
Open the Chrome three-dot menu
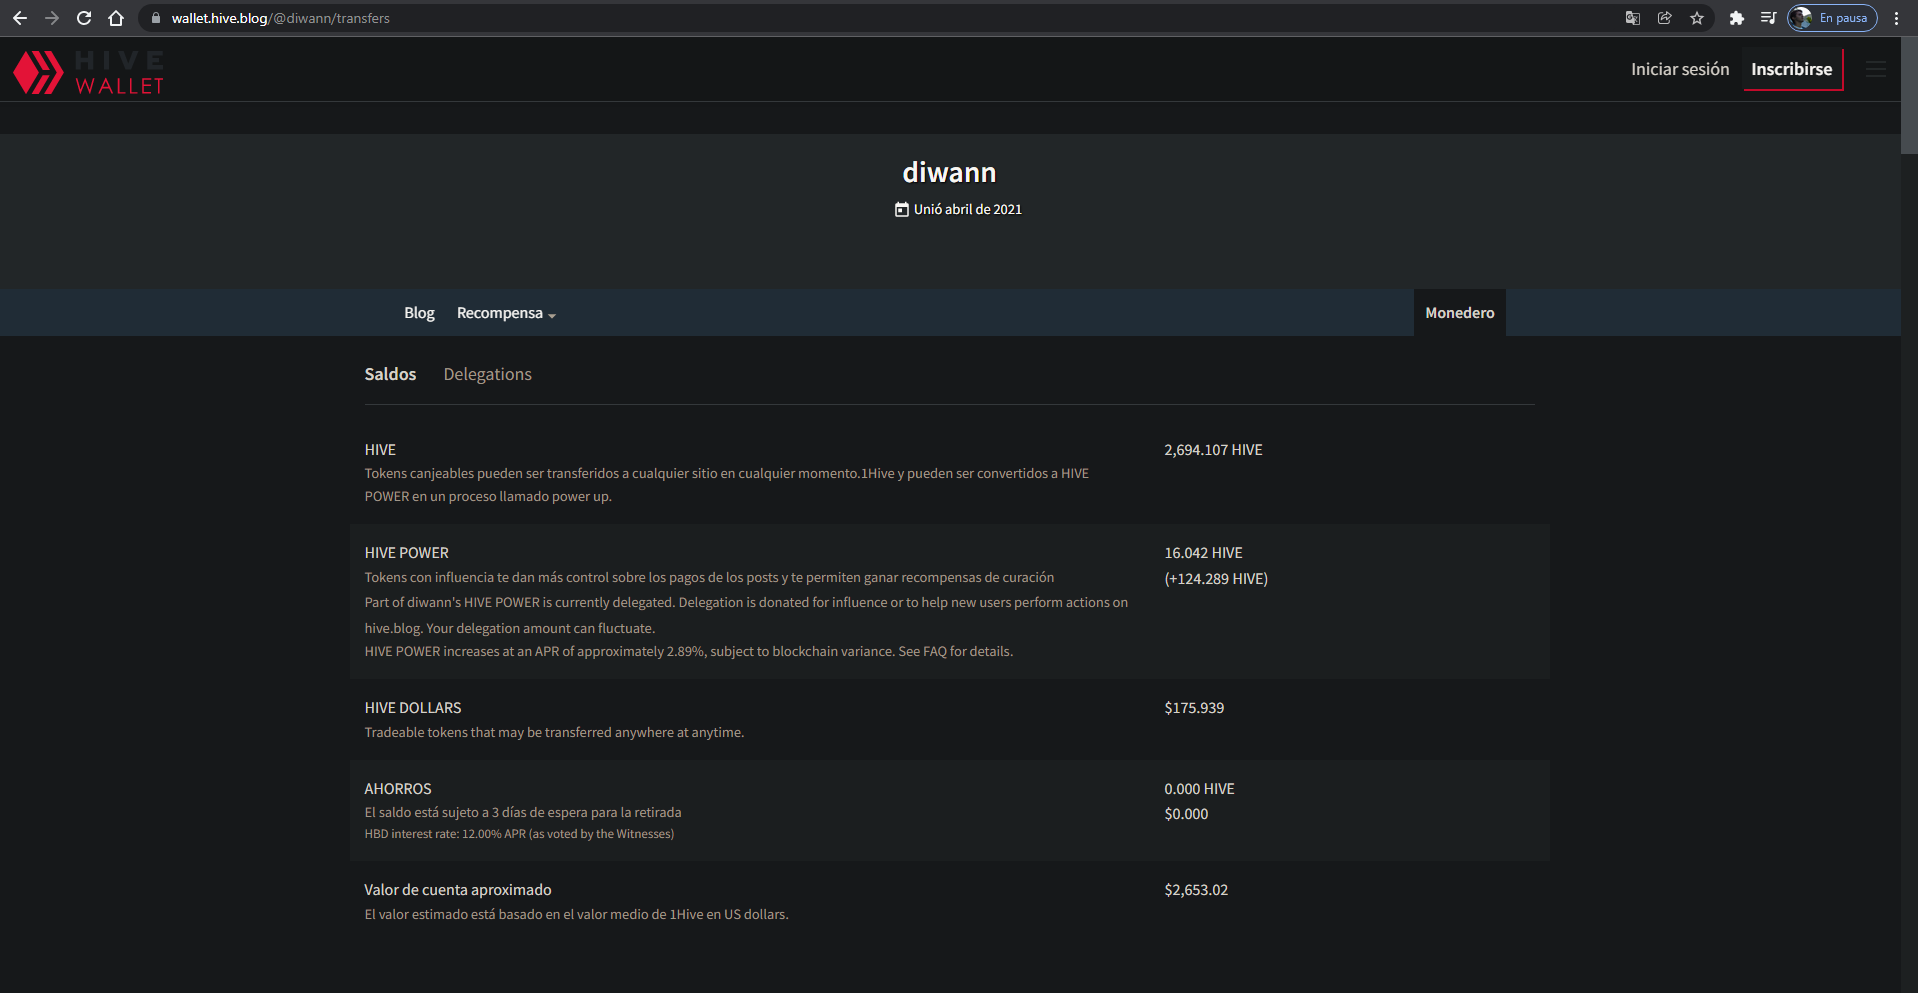coord(1896,18)
